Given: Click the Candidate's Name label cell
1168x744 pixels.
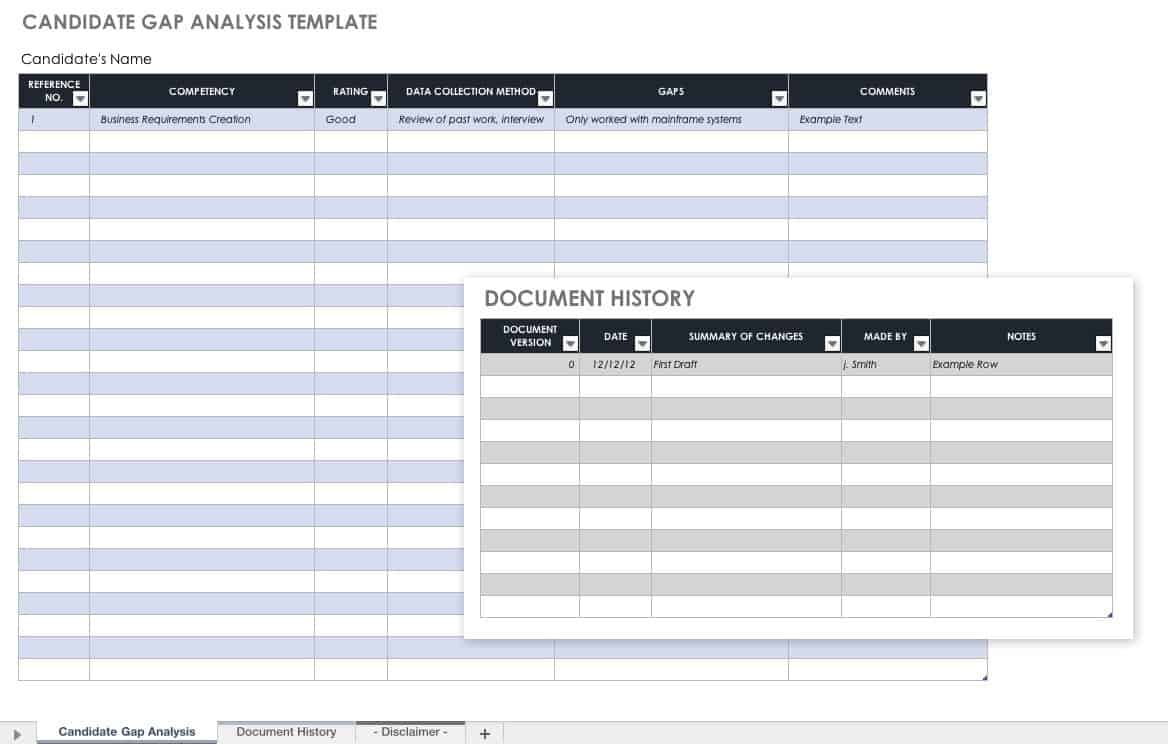Looking at the screenshot, I should pyautogui.click(x=86, y=59).
